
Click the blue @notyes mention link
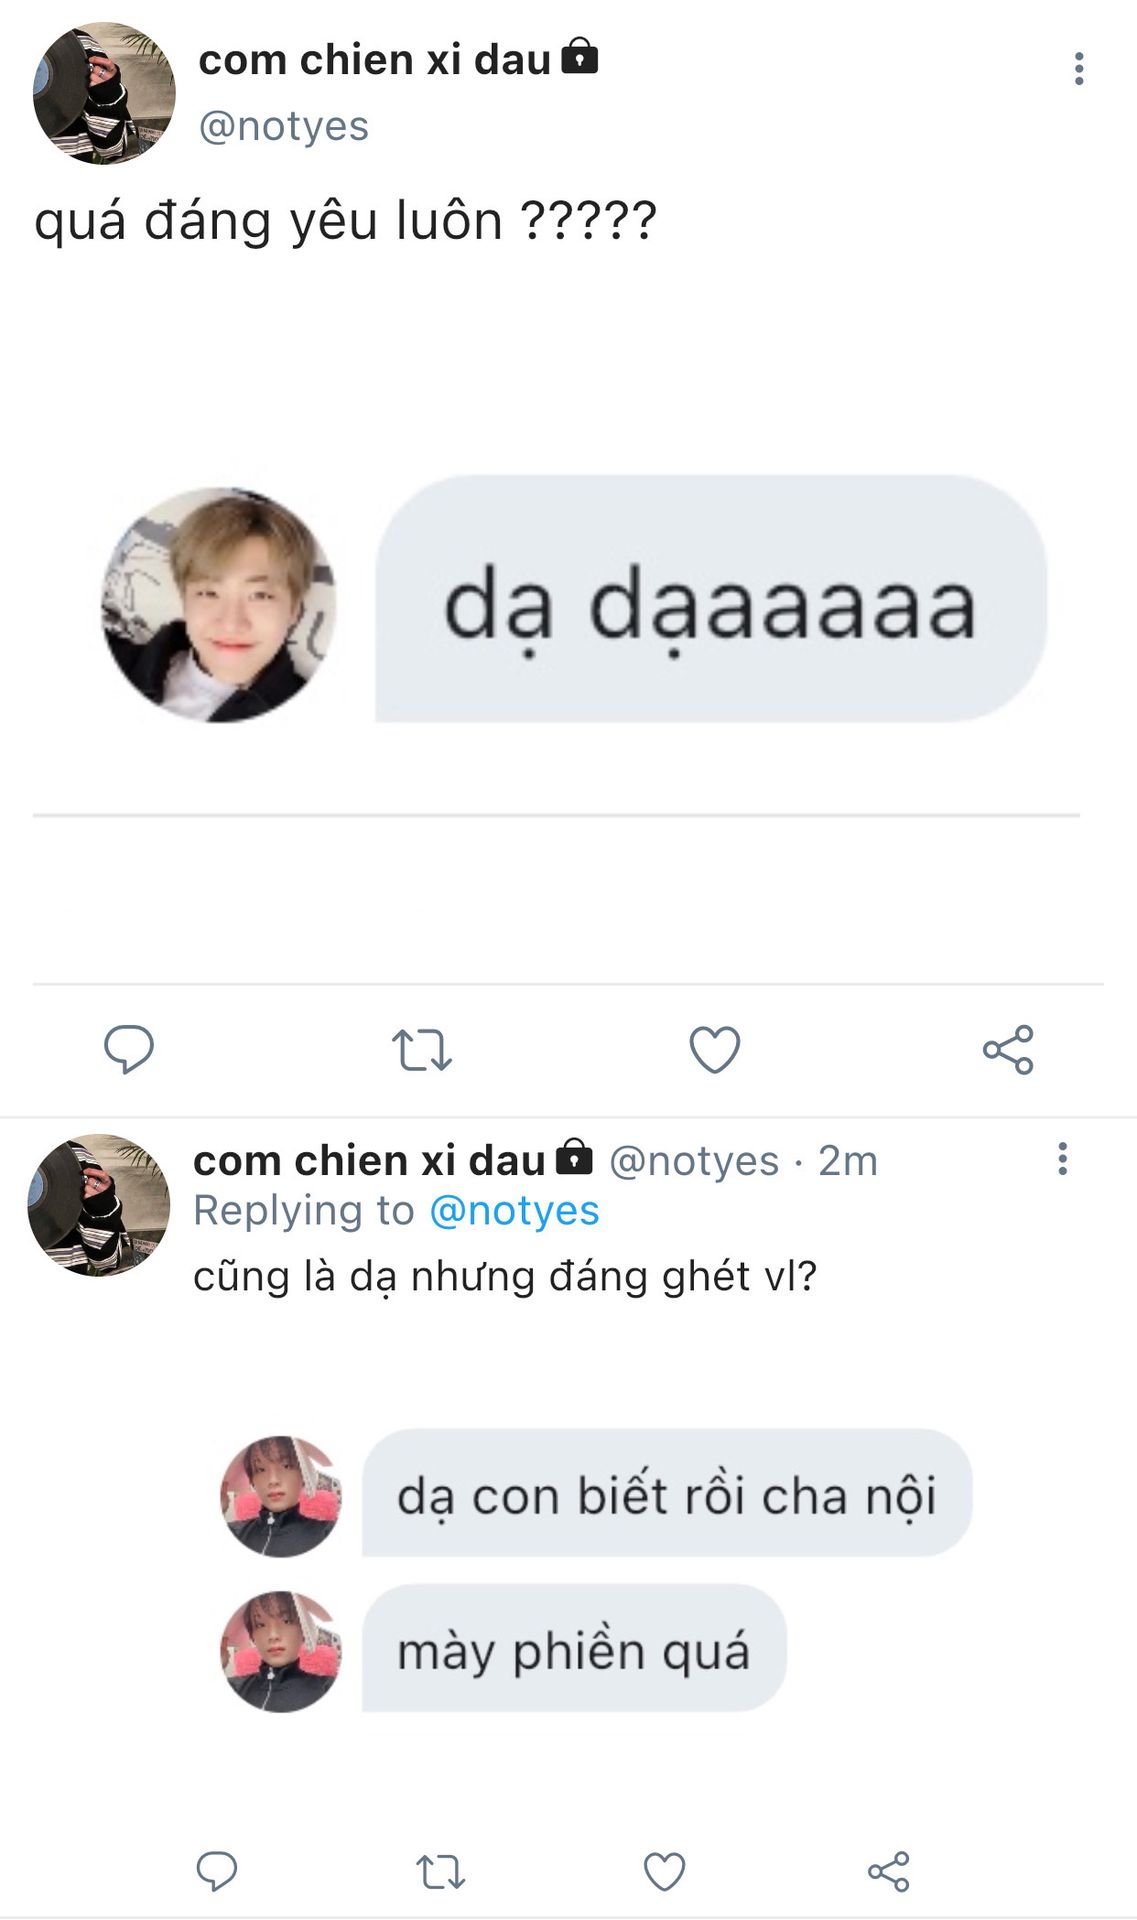[514, 1211]
